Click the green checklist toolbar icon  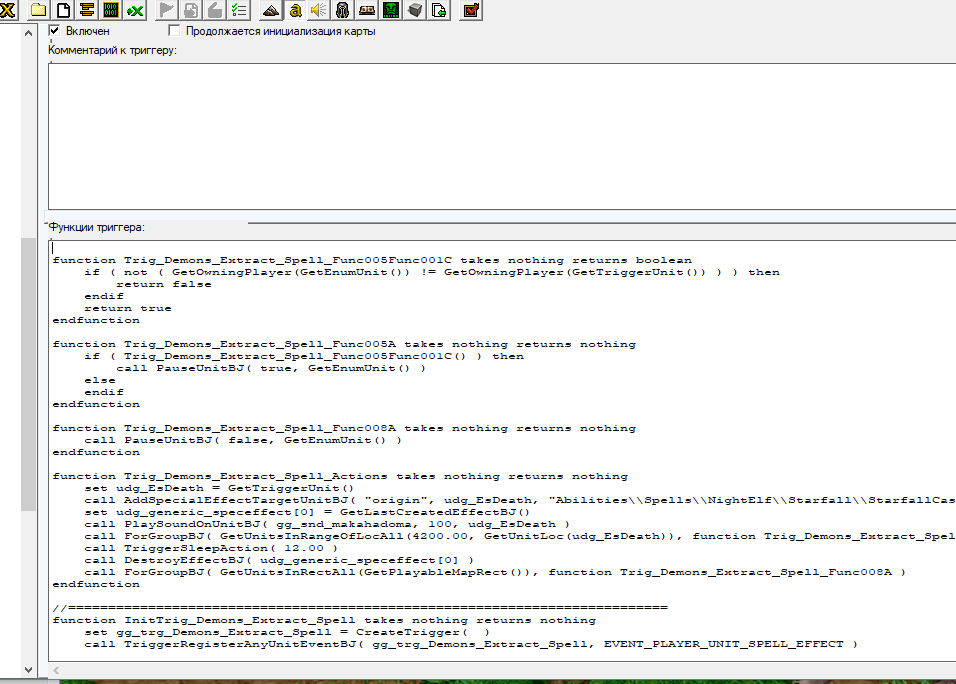239,10
